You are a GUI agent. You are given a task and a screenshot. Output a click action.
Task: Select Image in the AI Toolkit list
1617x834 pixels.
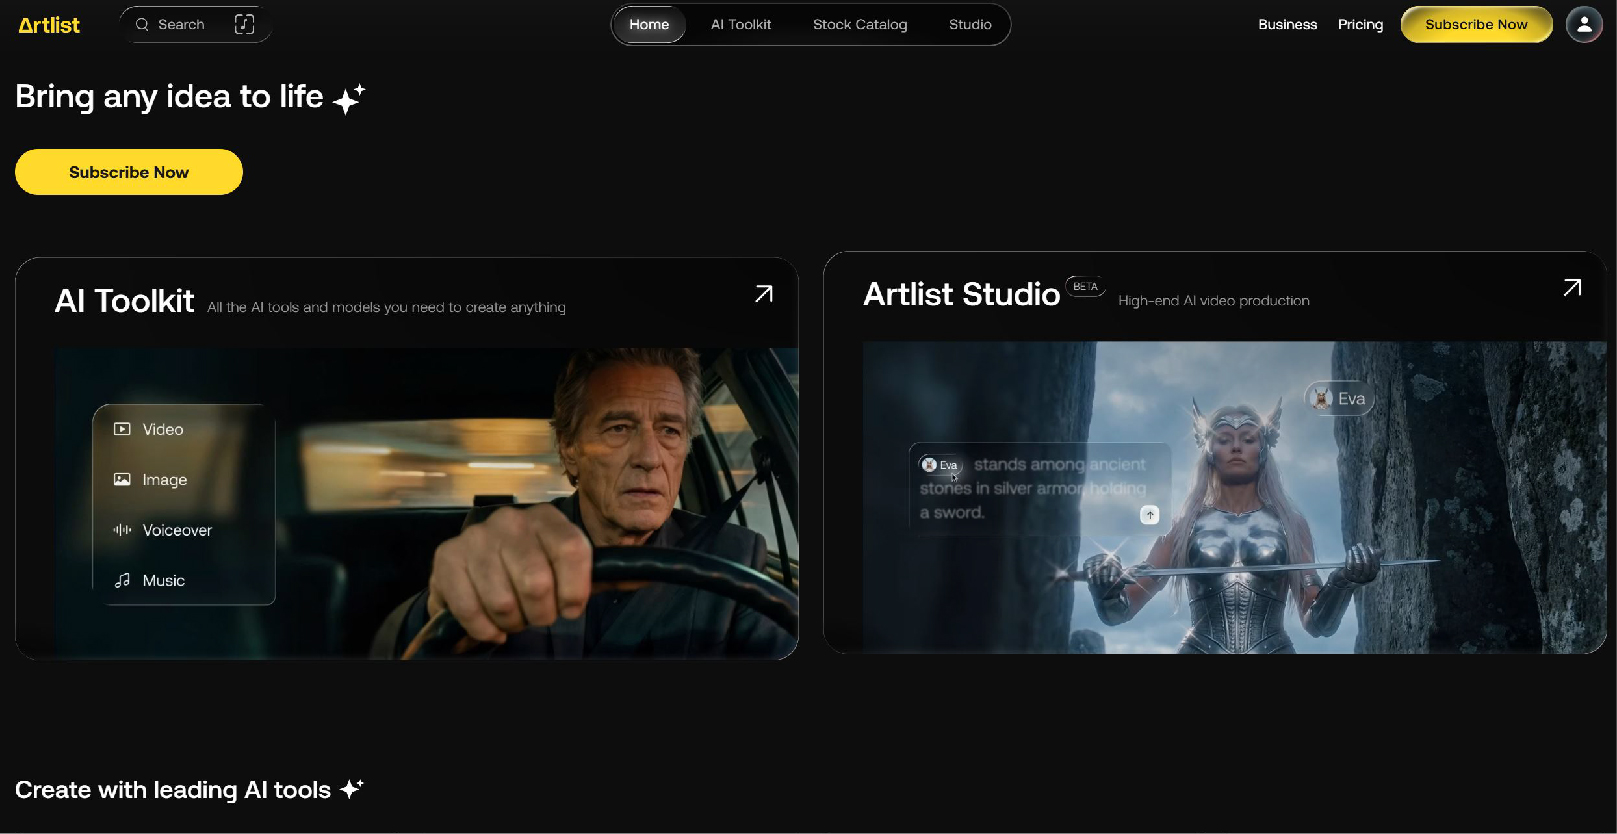(x=165, y=480)
